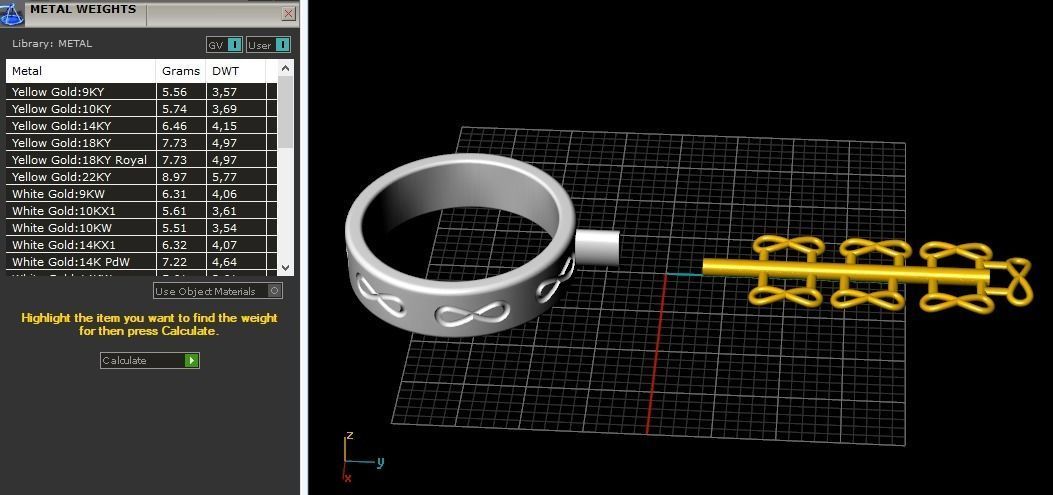
Task: Click the Metal Weights panel logo icon
Action: (11, 13)
